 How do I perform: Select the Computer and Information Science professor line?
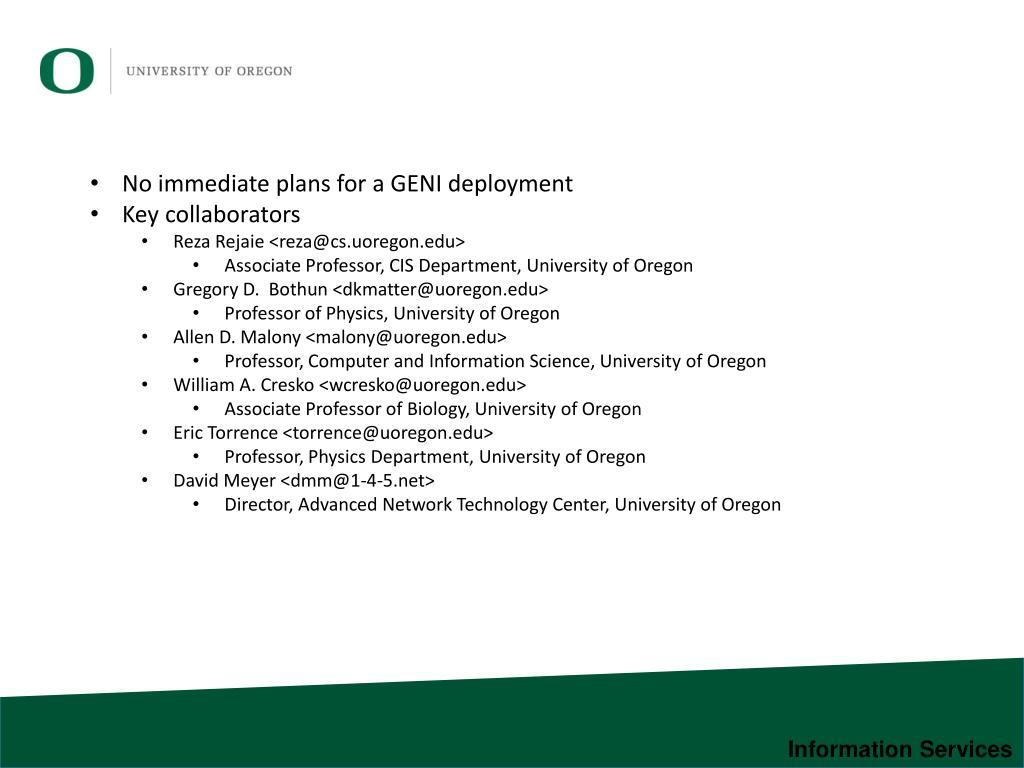coord(495,361)
